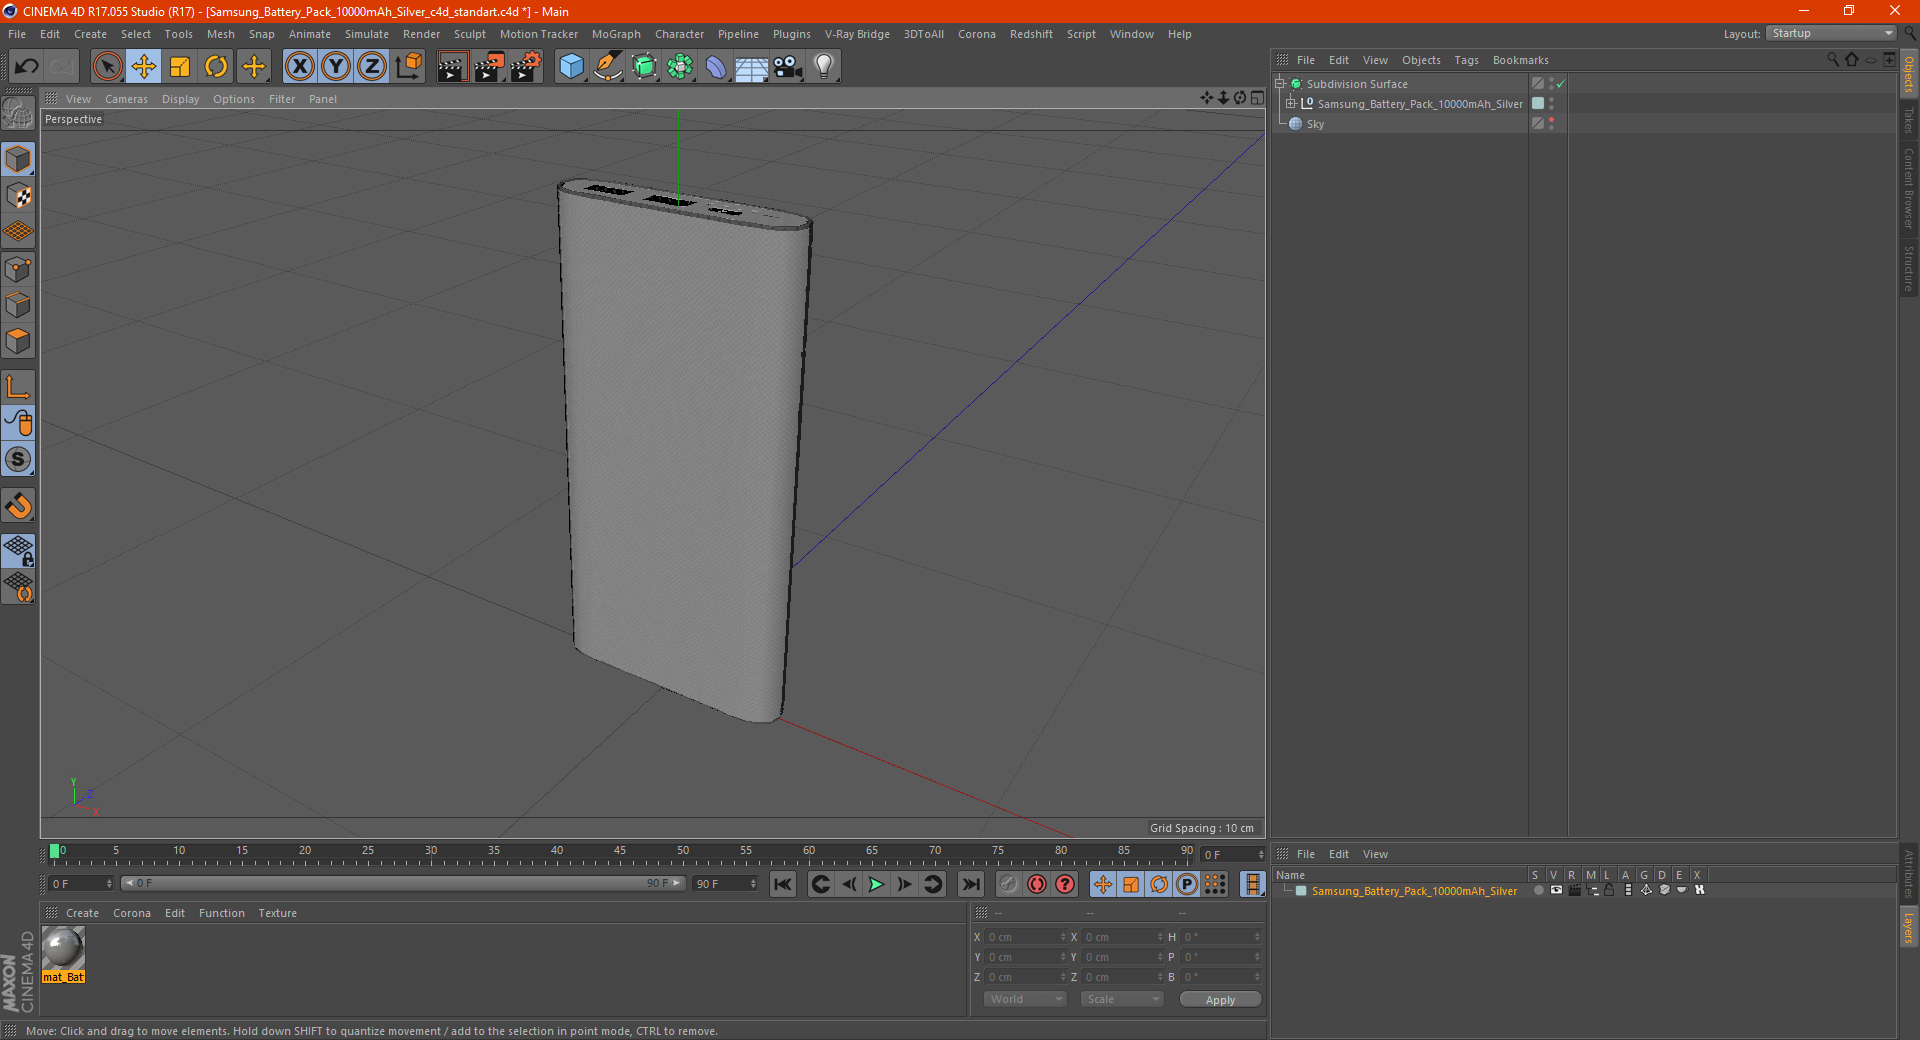Click the X position input field
The height and width of the screenshot is (1040, 1920).
point(1024,937)
